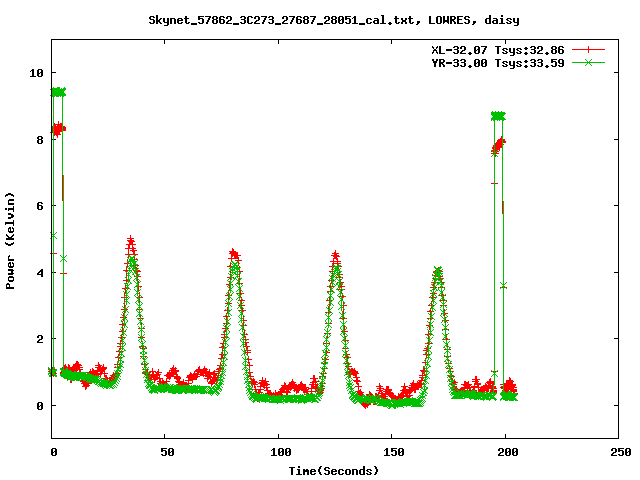Click the first red peak near 35 seconds
Screen dimensions: 640x480
[x=131, y=242]
